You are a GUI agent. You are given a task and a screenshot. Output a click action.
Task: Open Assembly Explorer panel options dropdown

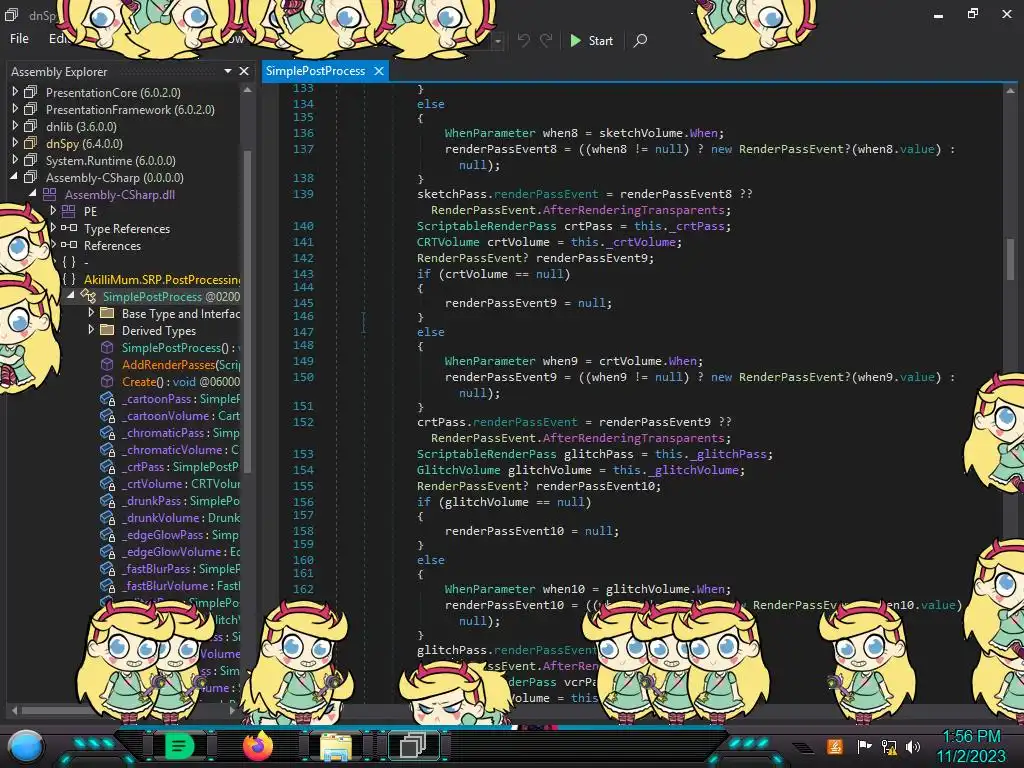pyautogui.click(x=227, y=71)
